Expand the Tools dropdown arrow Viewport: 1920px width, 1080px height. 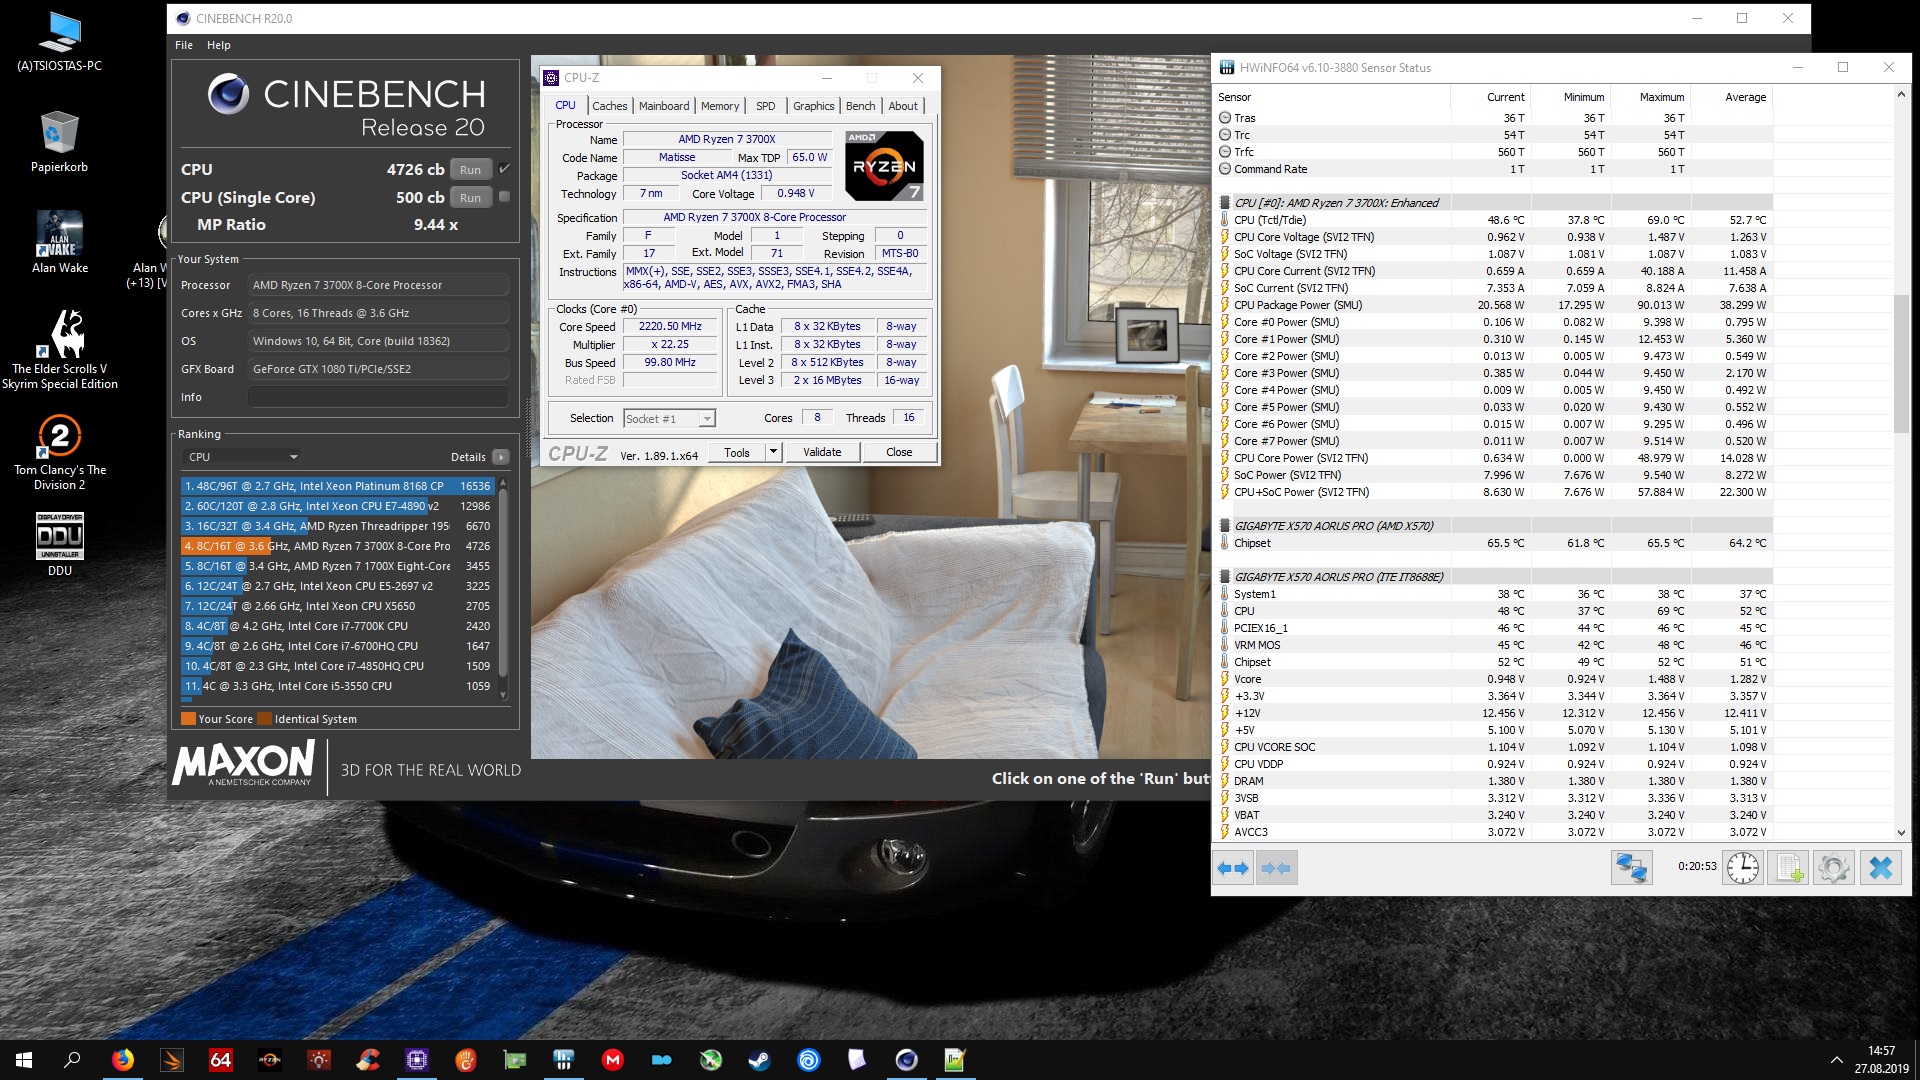click(x=773, y=452)
